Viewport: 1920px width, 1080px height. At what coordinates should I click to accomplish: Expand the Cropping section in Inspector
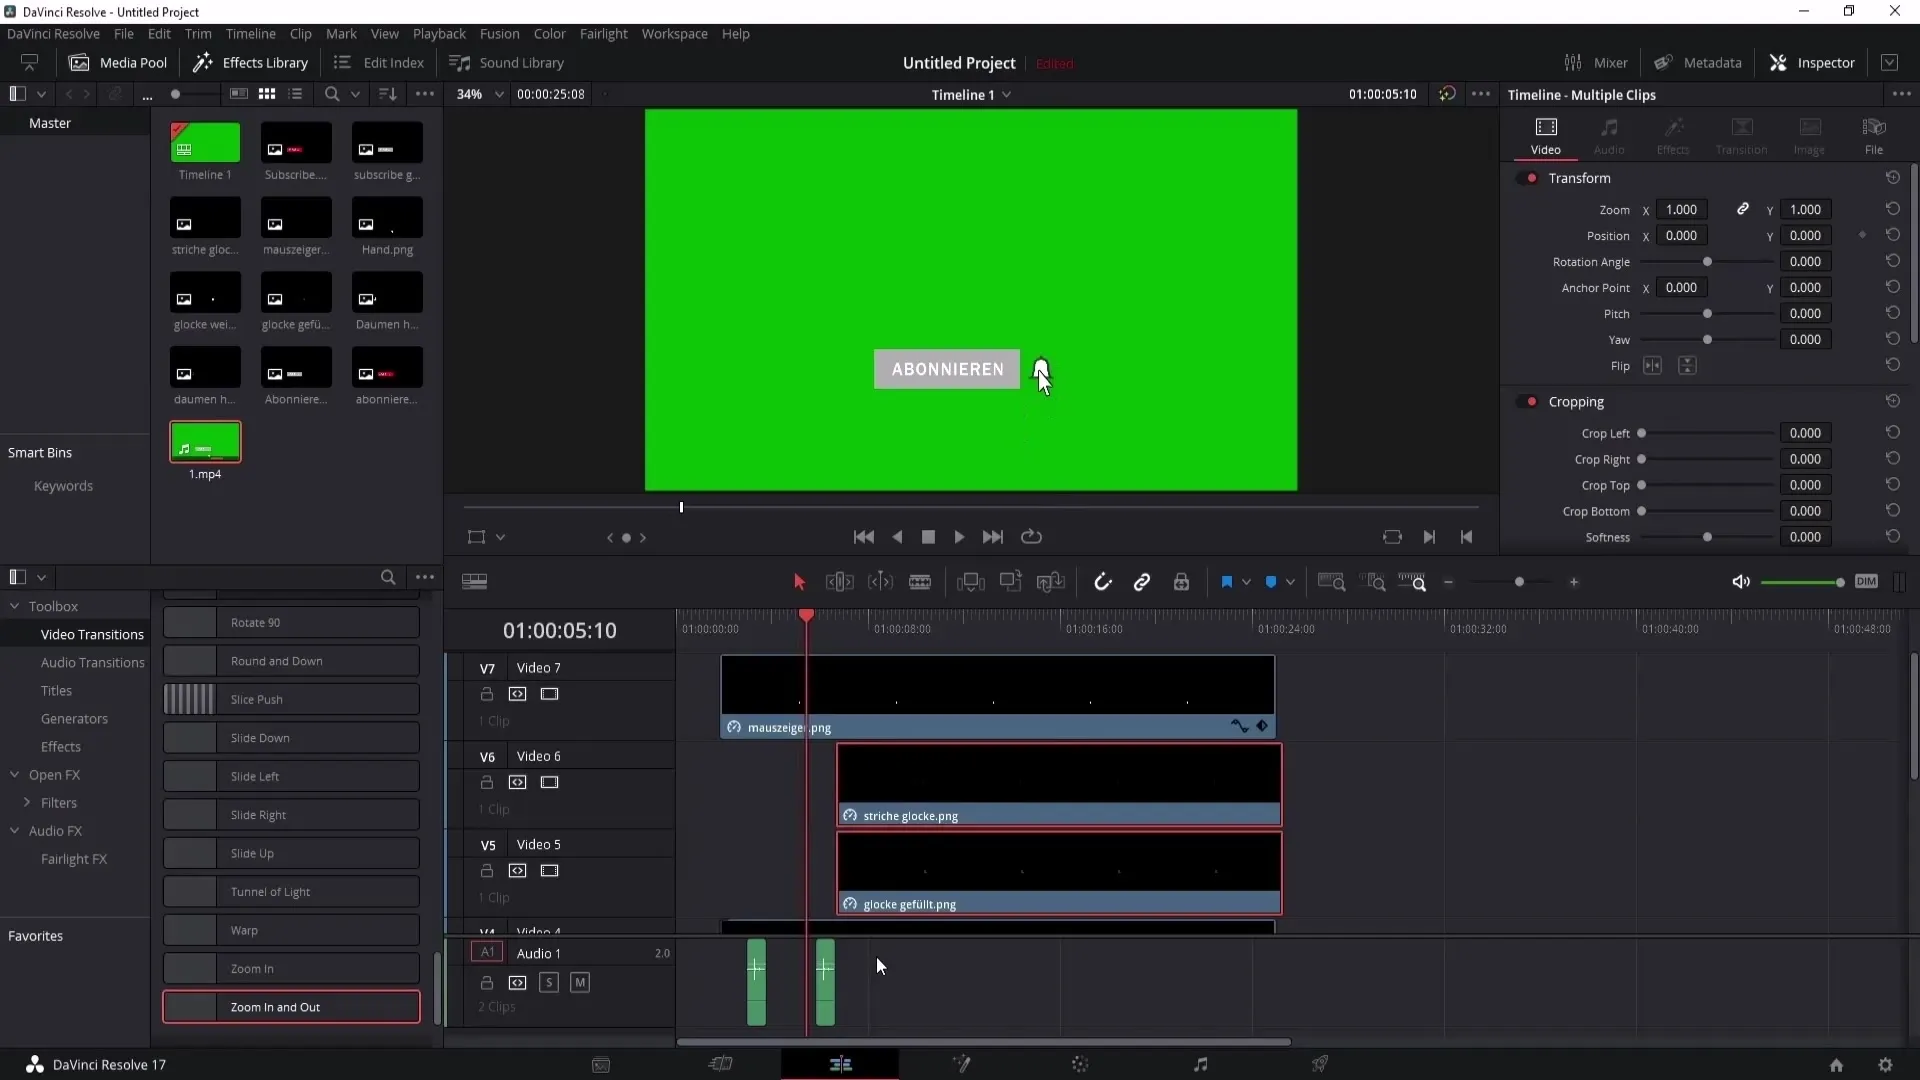(x=1578, y=401)
